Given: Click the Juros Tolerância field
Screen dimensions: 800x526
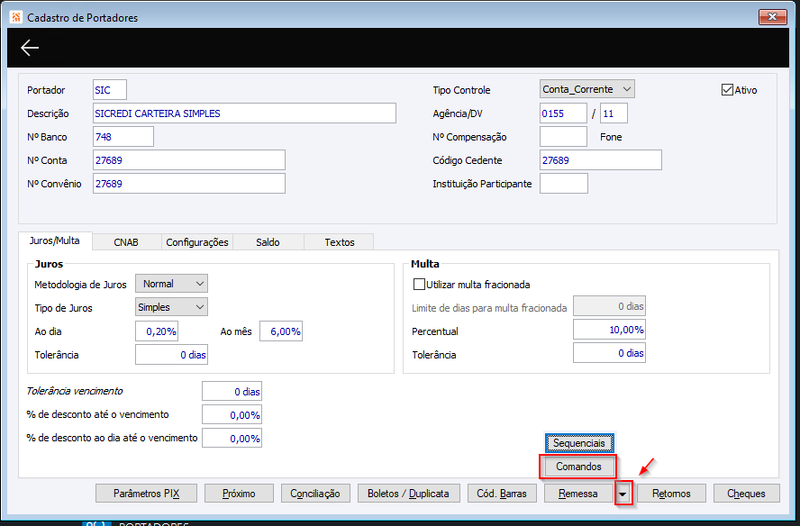Looking at the screenshot, I should point(171,355).
